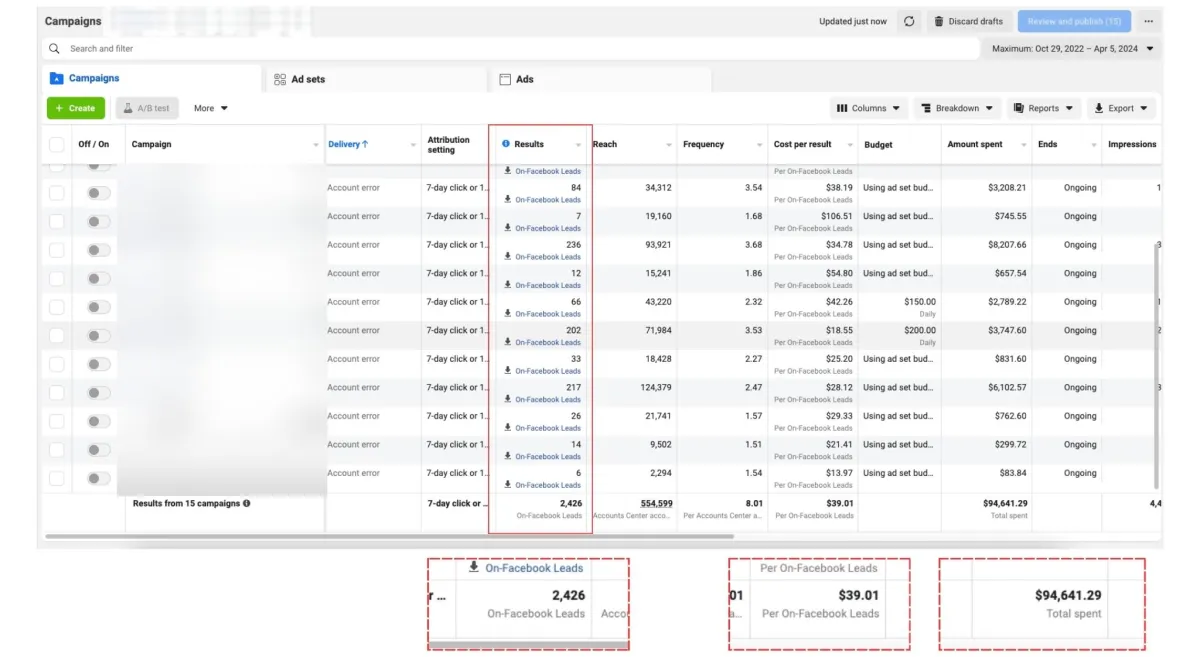This screenshot has width=1200, height=657.
Task: Click the info icon beside Results from 15 campaigns
Action: pyautogui.click(x=247, y=504)
